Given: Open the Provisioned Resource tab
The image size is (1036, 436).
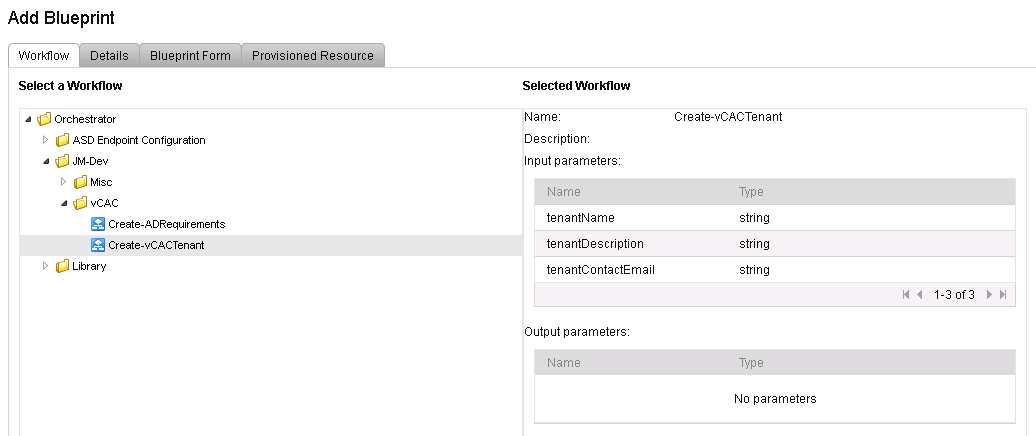Looking at the screenshot, I should 313,55.
